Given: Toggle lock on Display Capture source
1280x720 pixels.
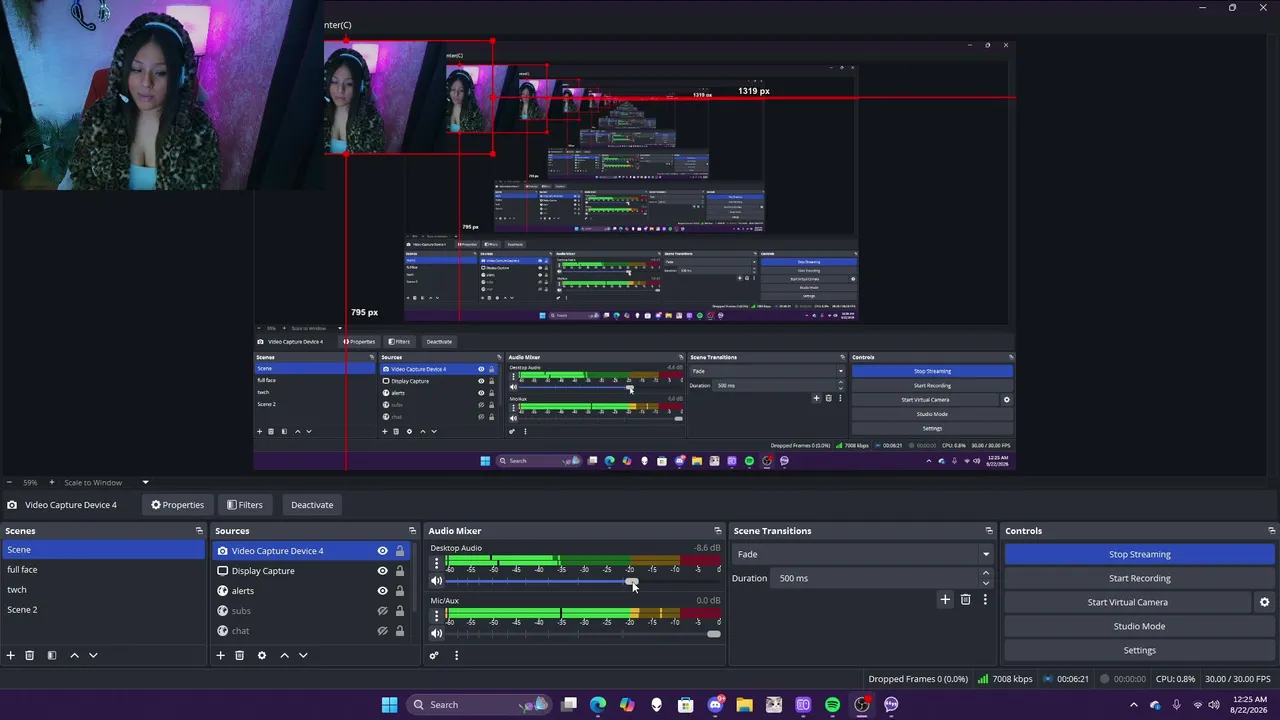Looking at the screenshot, I should click(x=400, y=571).
